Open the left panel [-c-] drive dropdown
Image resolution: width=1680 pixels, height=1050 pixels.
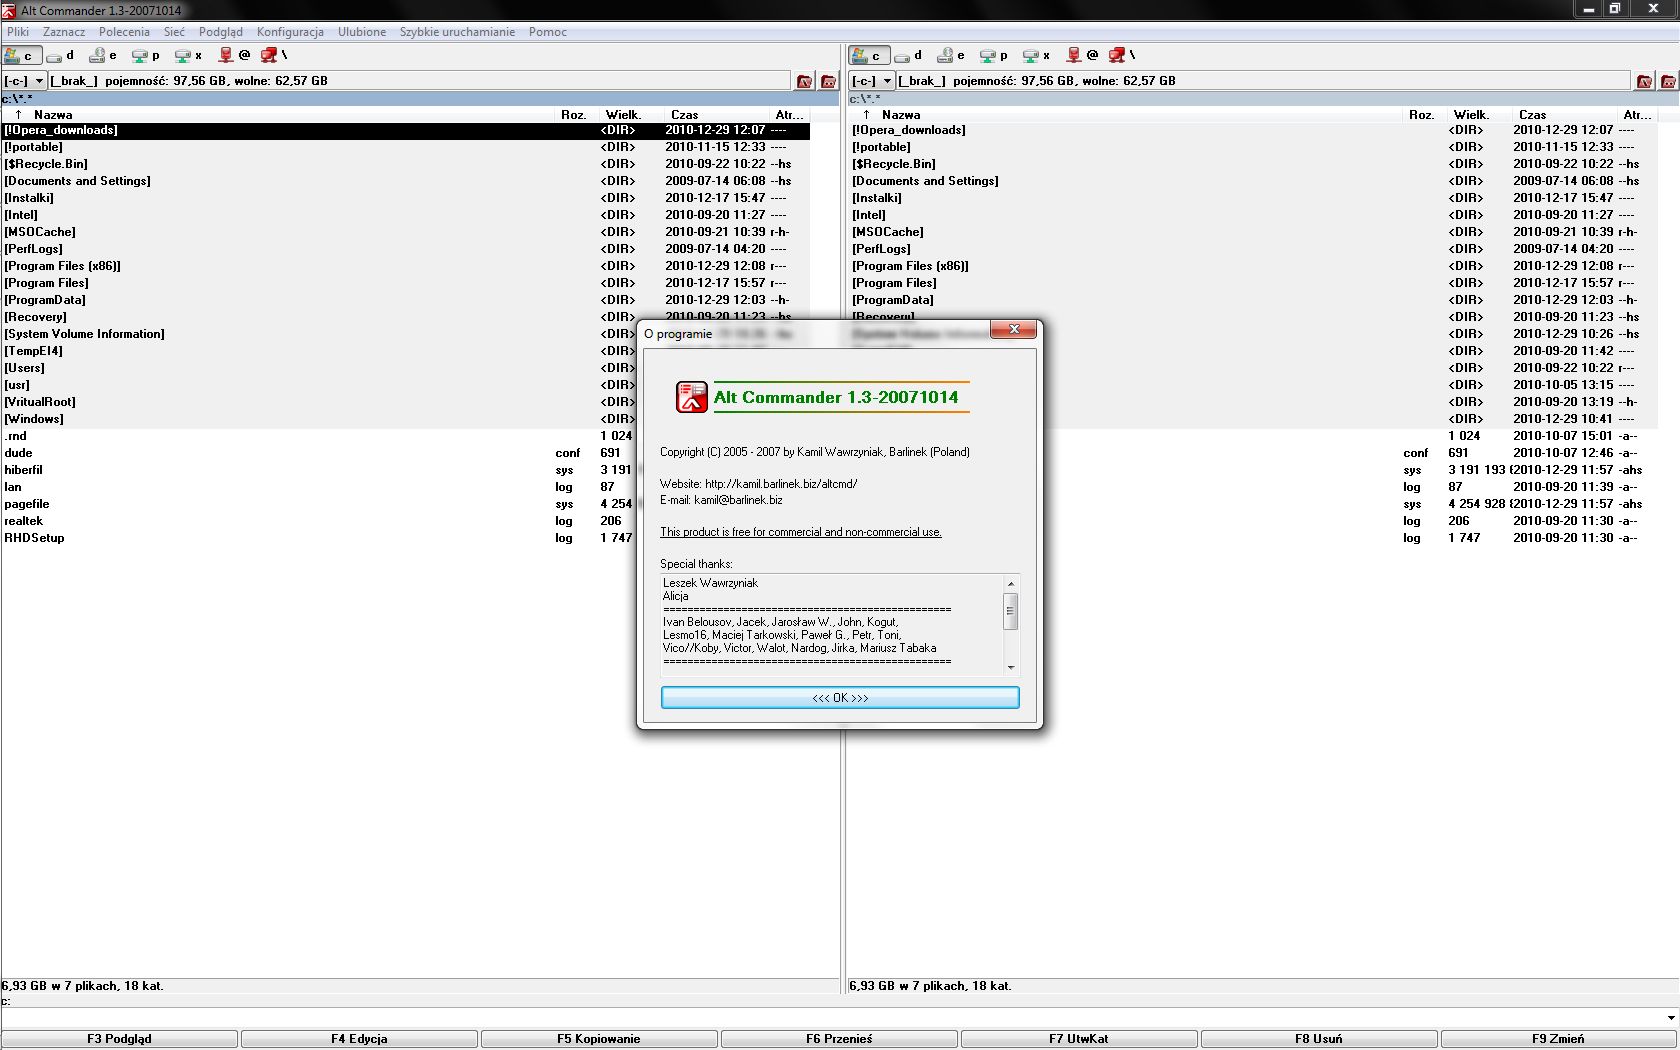click(39, 81)
